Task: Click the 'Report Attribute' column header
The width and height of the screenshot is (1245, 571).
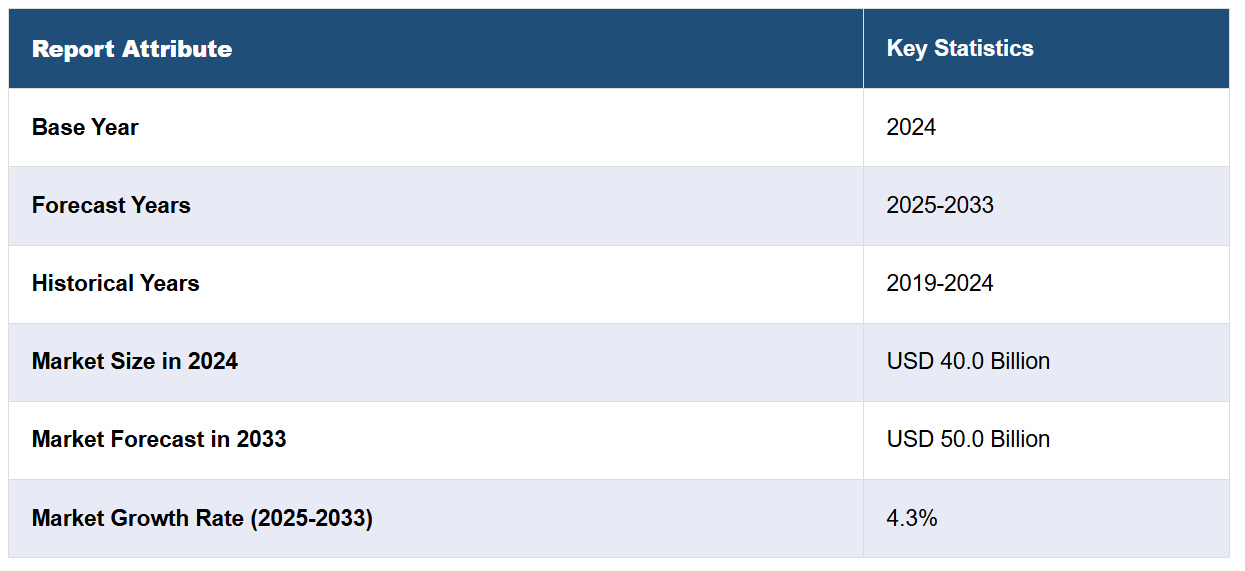Action: (132, 49)
